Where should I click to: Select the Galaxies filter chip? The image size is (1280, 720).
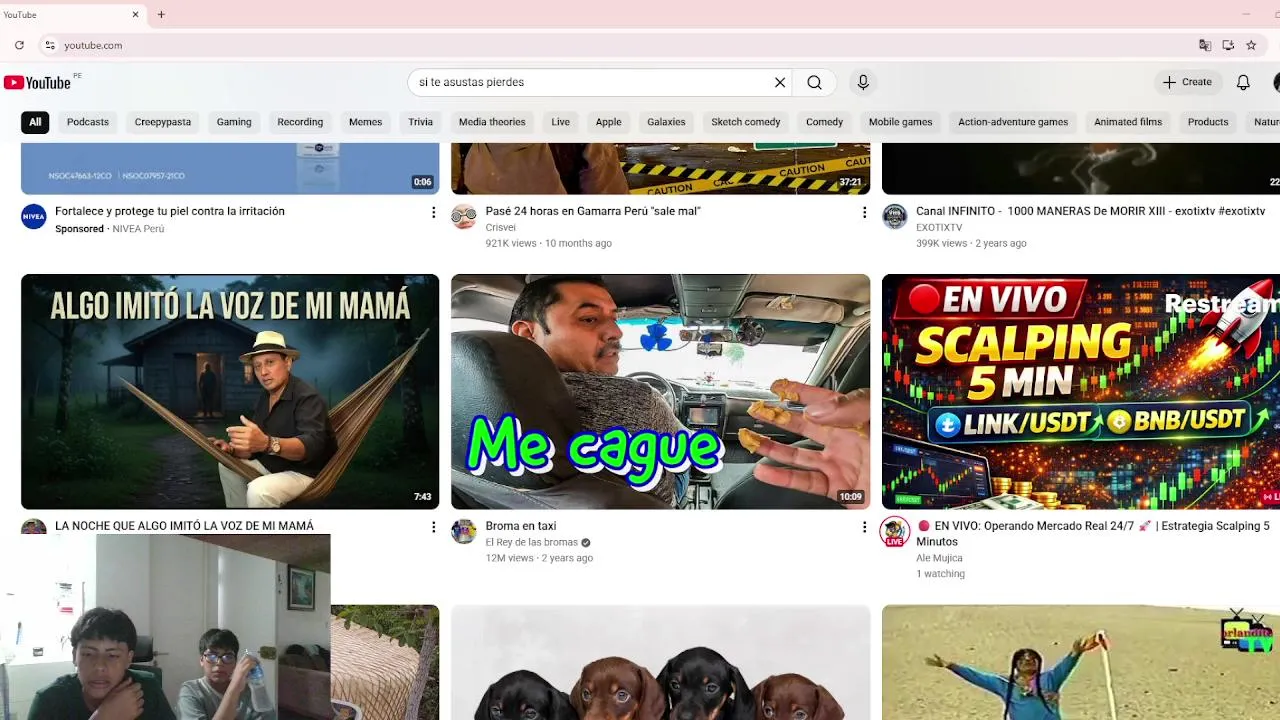point(666,122)
